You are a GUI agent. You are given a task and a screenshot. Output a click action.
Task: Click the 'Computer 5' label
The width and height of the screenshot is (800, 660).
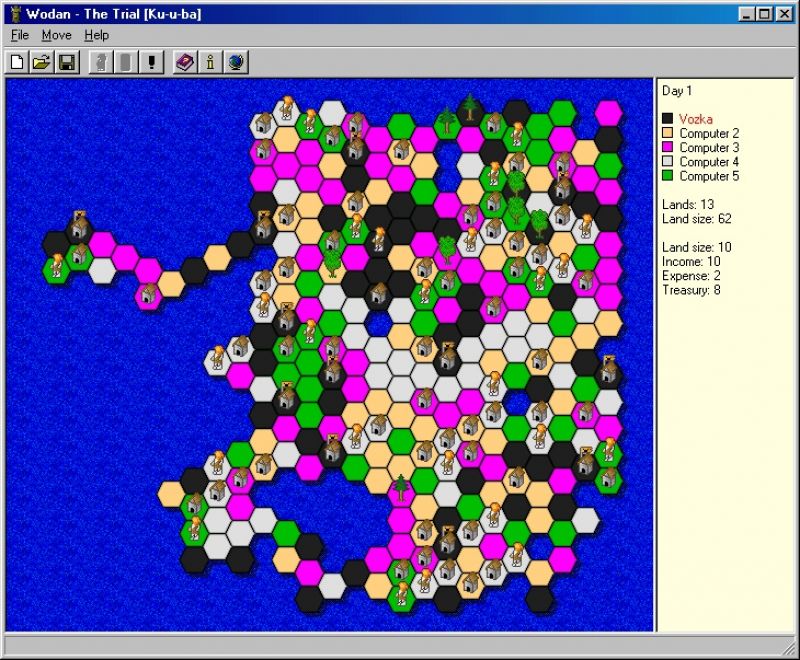coord(709,176)
